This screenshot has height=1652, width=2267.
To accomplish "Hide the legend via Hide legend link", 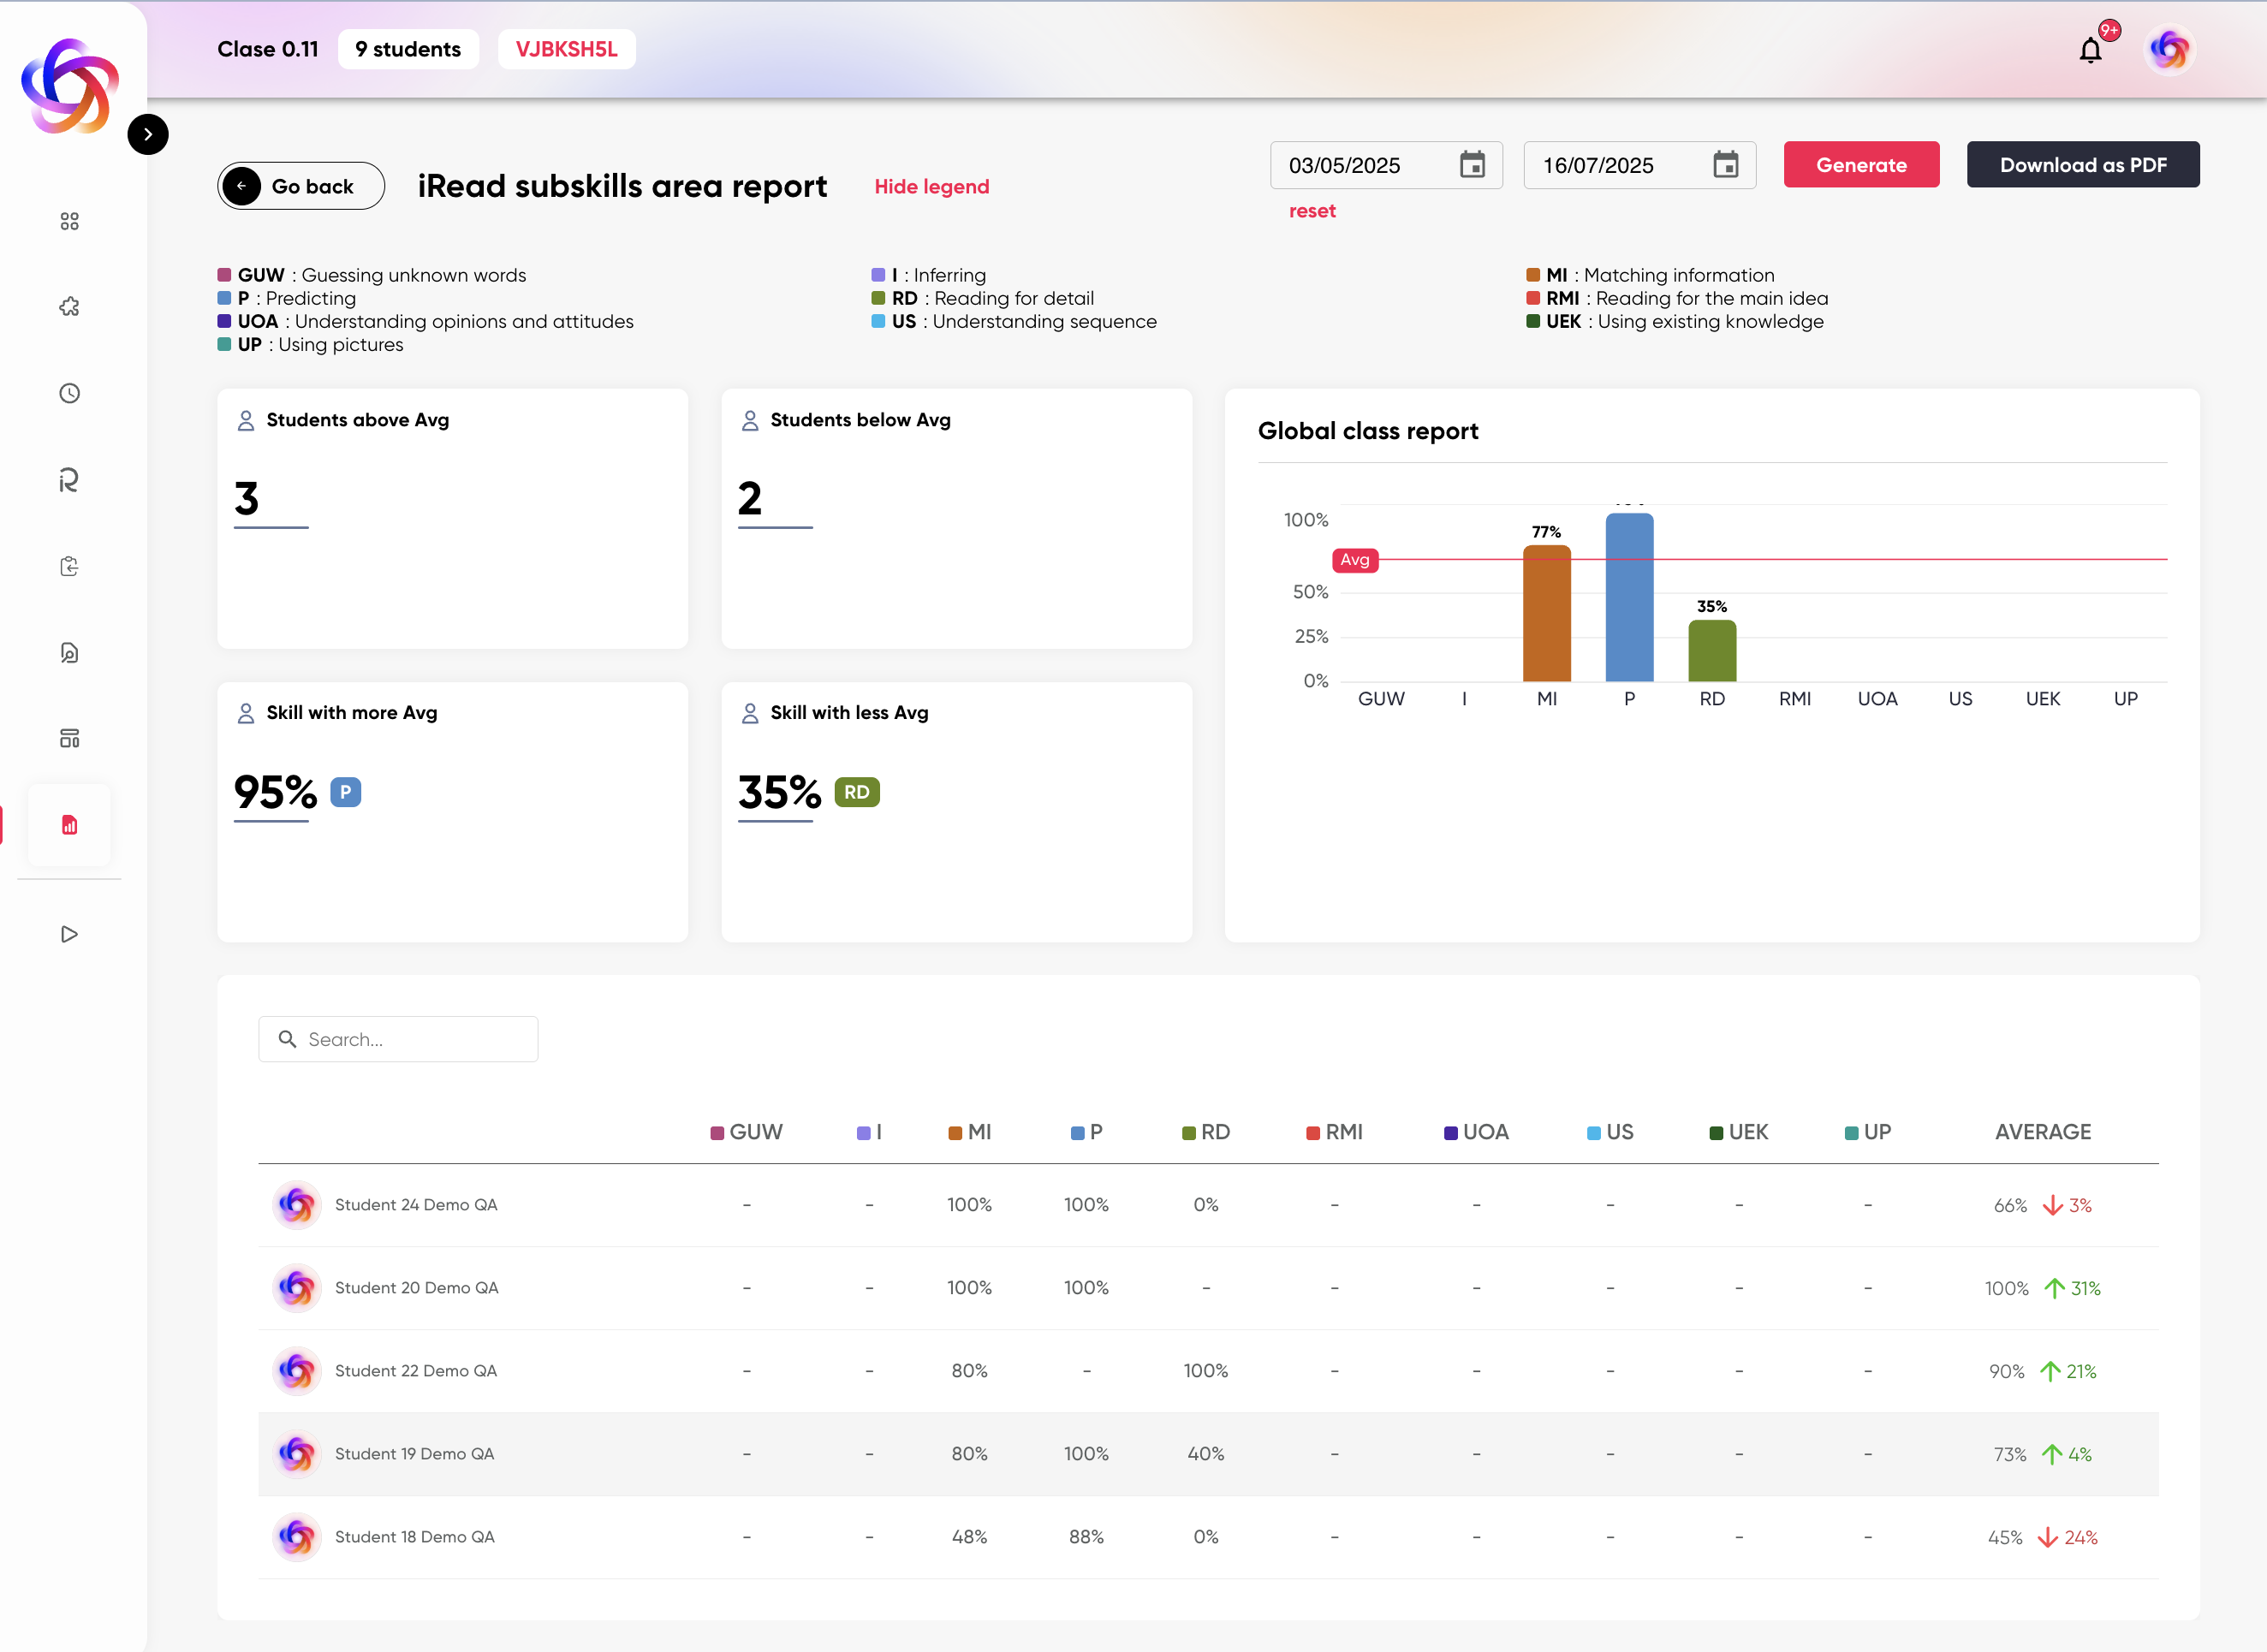I will [931, 187].
